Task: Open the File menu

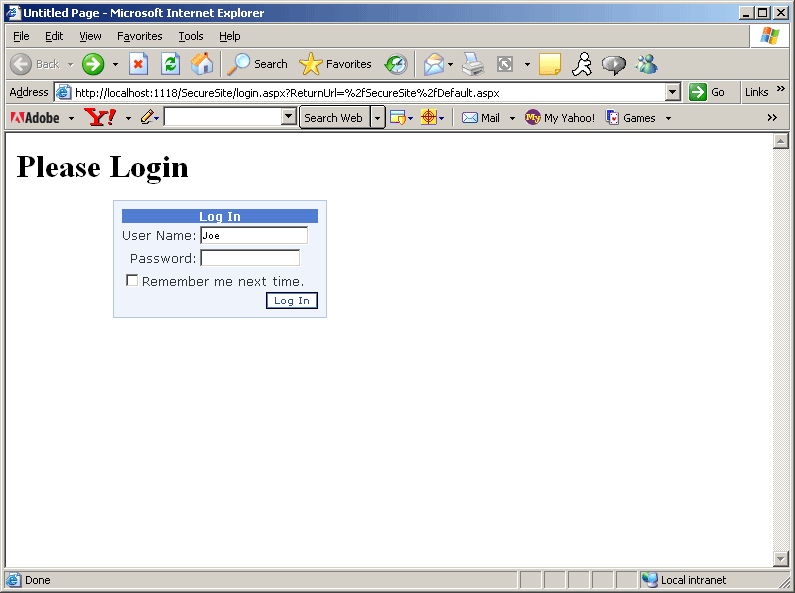Action: tap(21, 36)
